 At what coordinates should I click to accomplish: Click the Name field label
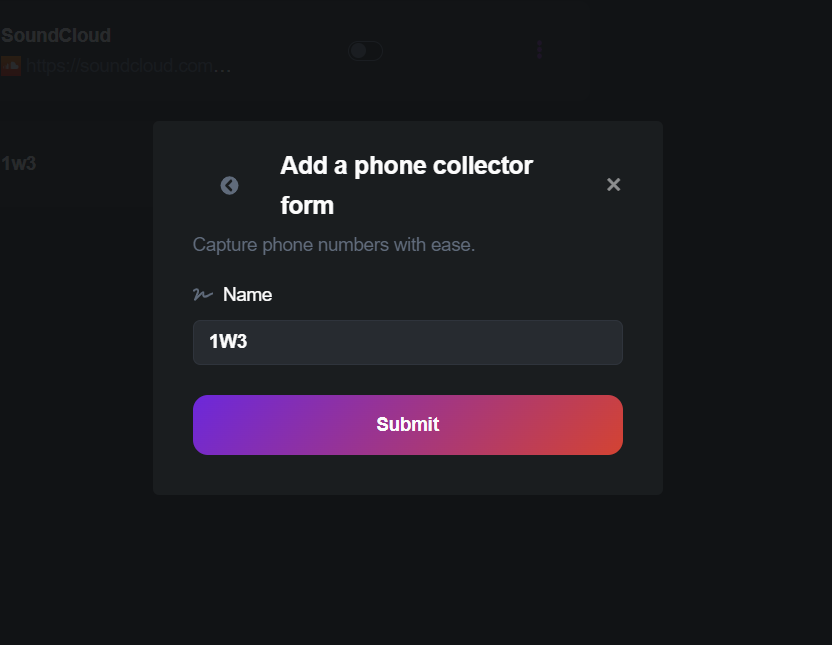[x=247, y=294]
